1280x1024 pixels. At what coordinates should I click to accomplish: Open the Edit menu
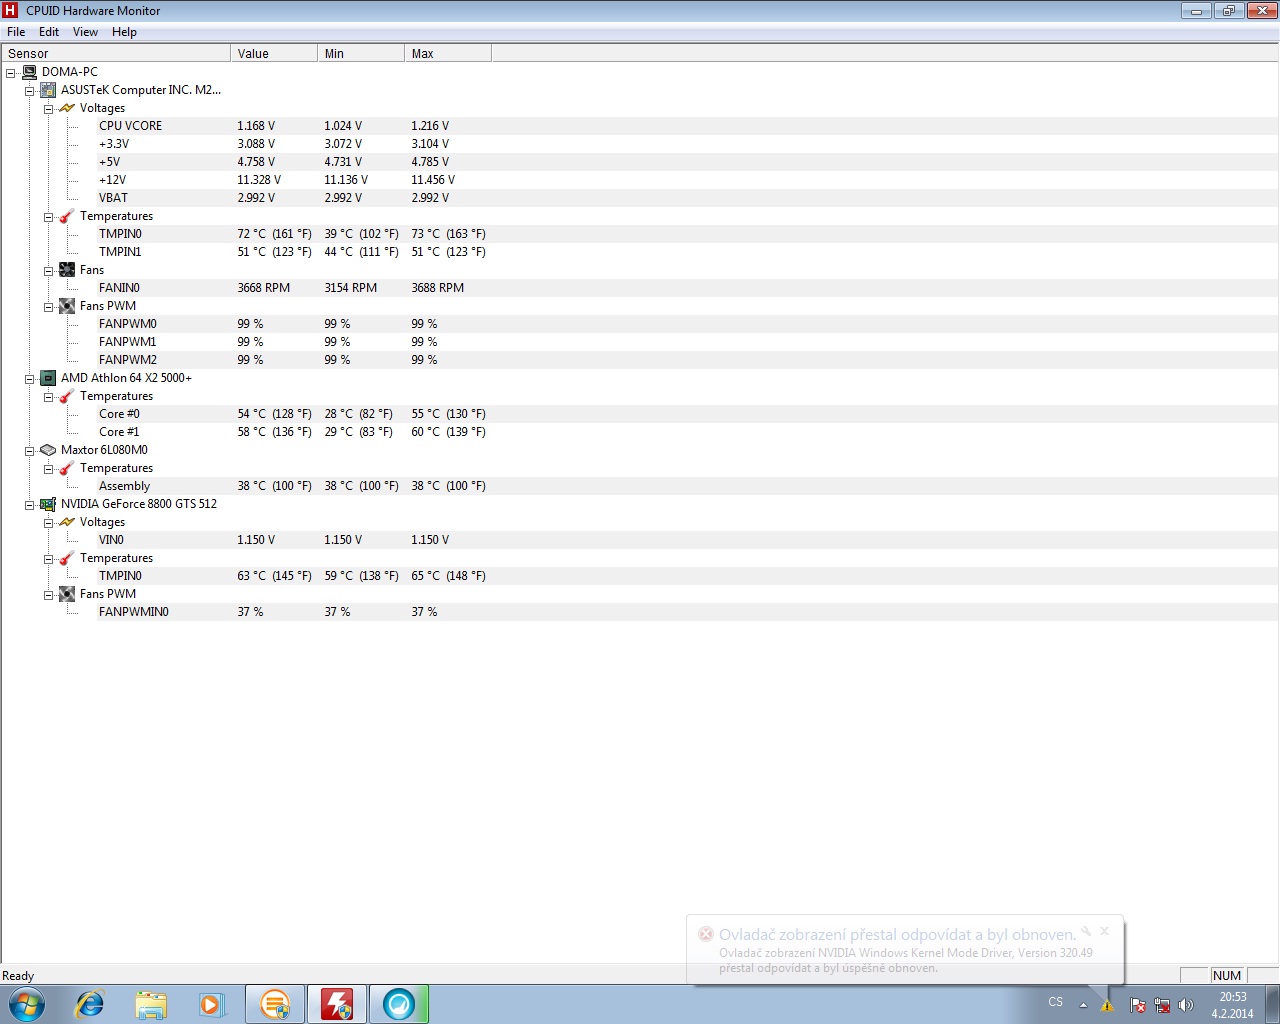point(49,32)
